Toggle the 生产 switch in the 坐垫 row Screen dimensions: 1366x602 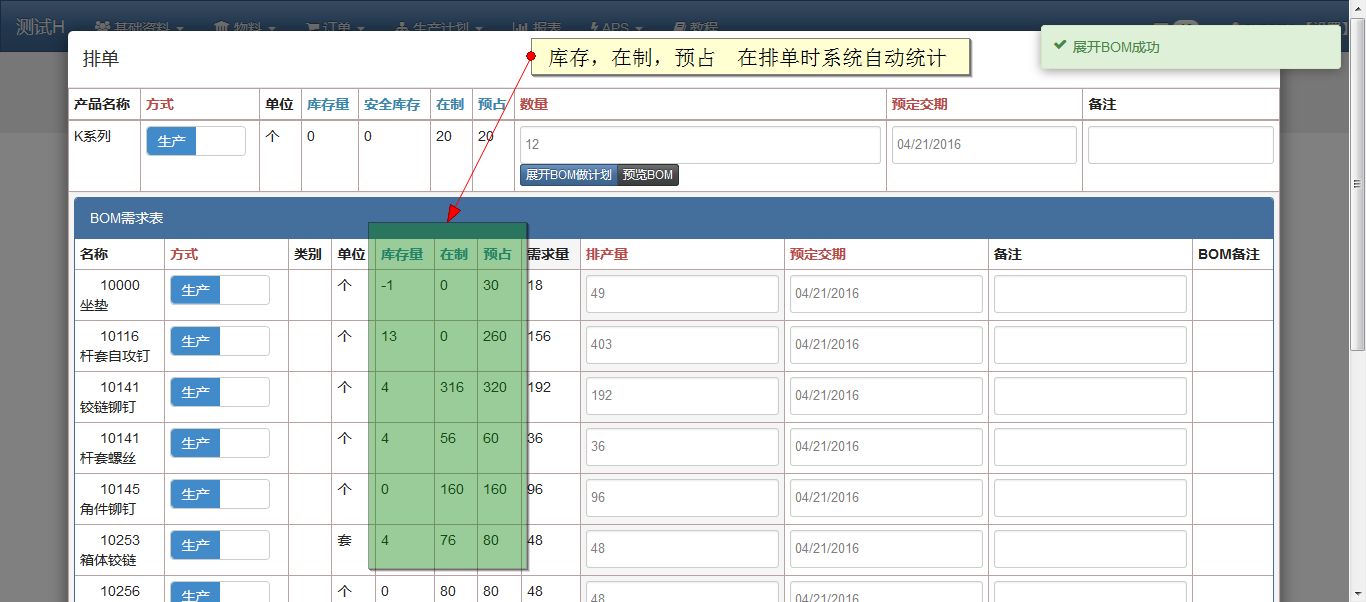pos(220,291)
